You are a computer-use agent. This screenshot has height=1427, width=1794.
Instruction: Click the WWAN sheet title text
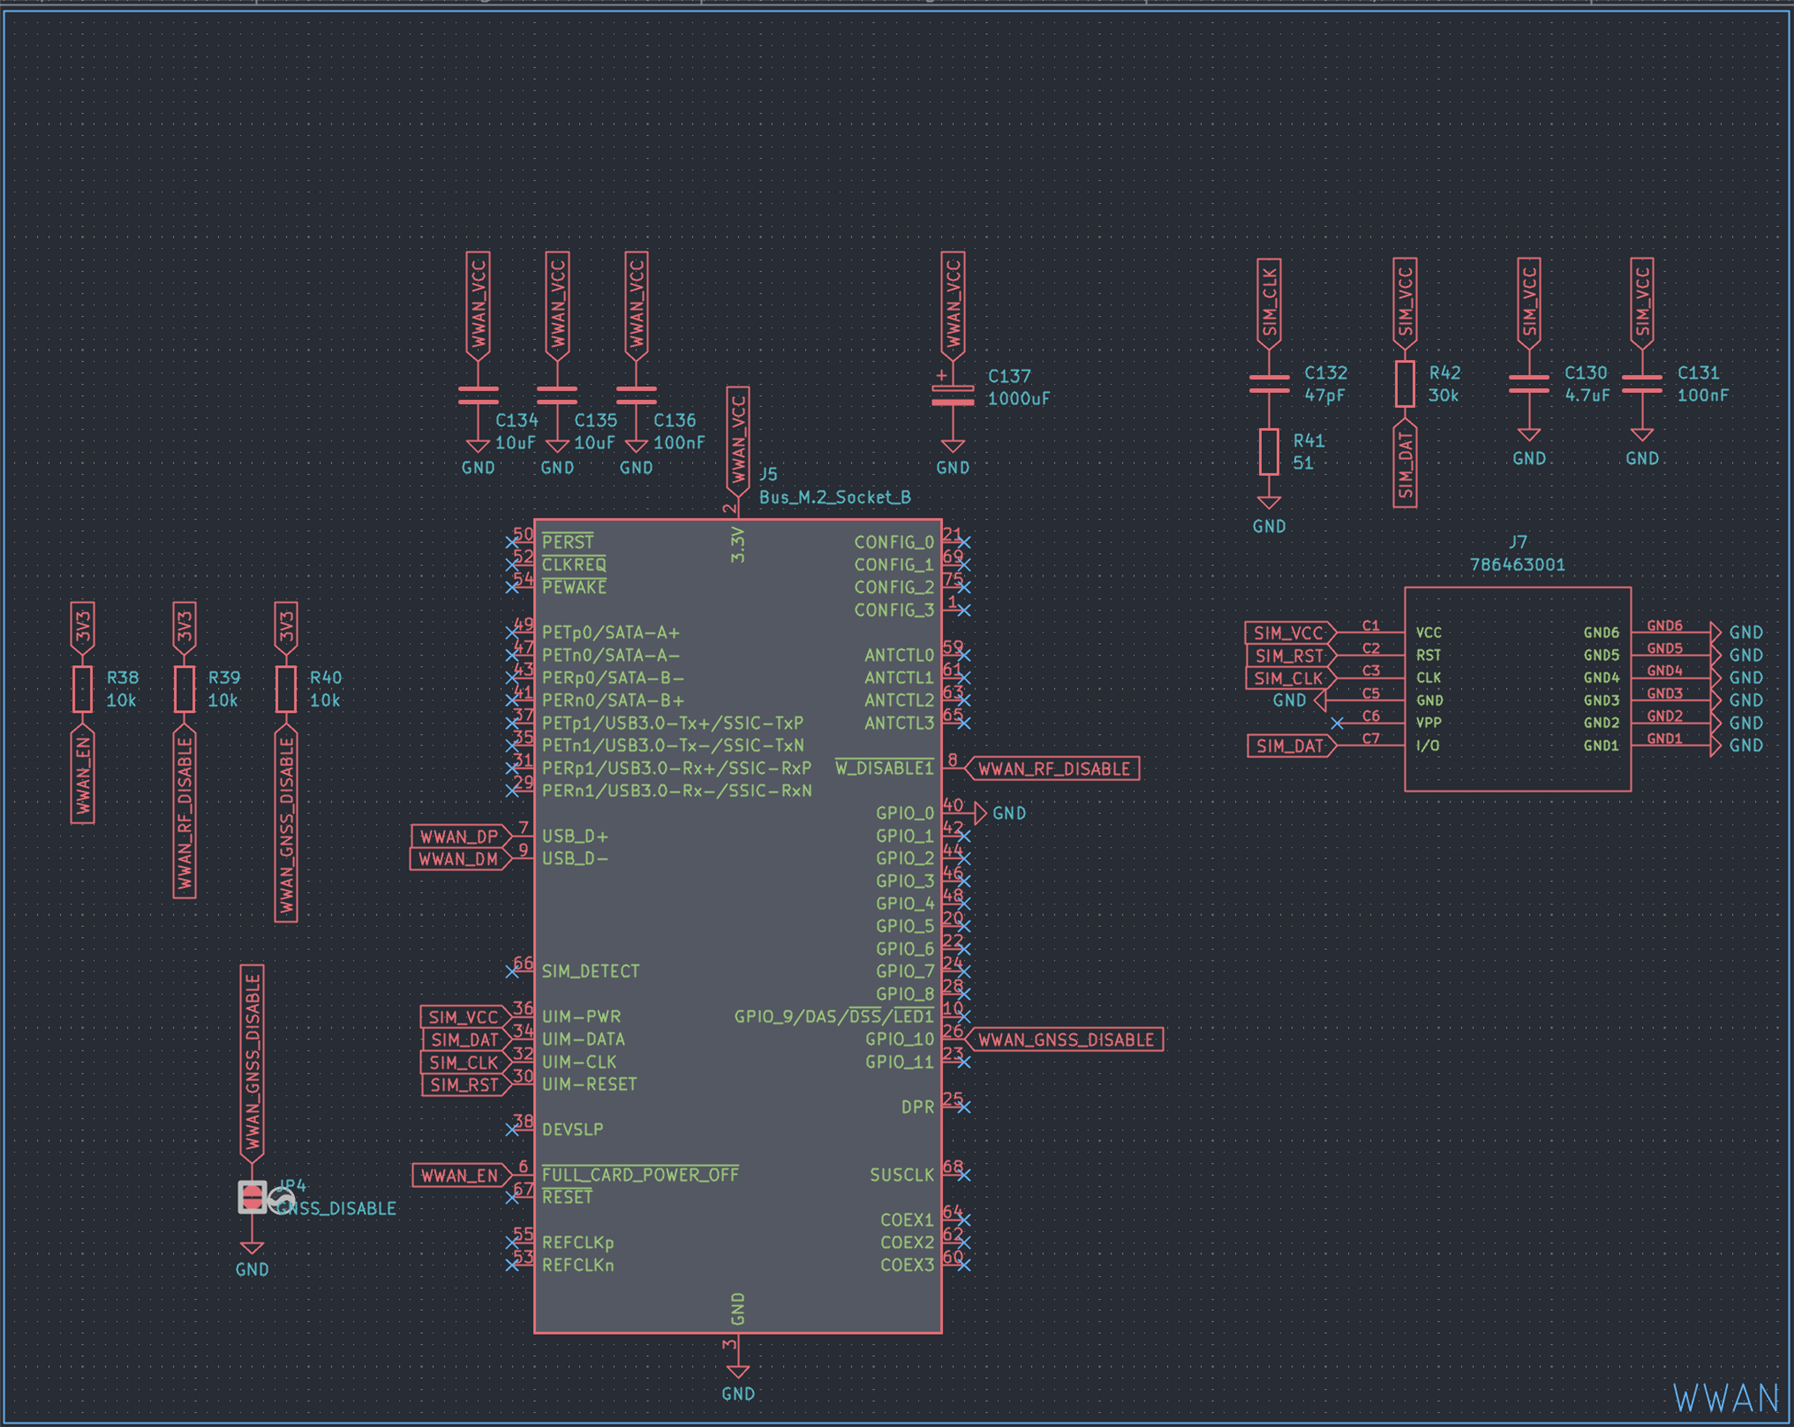pos(1727,1398)
